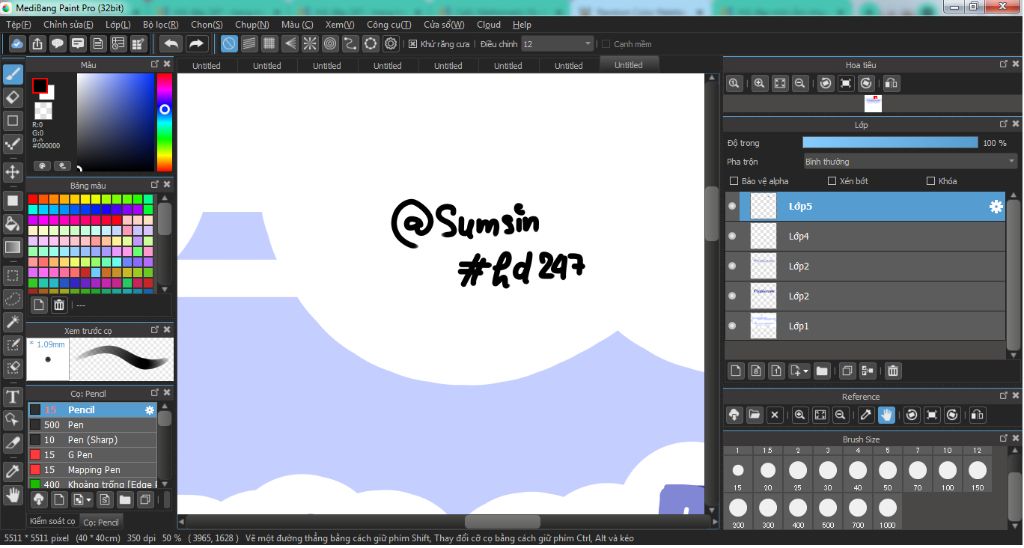Switch to the Kiểm soát cọ tab
The width and height of the screenshot is (1024, 548).
click(52, 521)
